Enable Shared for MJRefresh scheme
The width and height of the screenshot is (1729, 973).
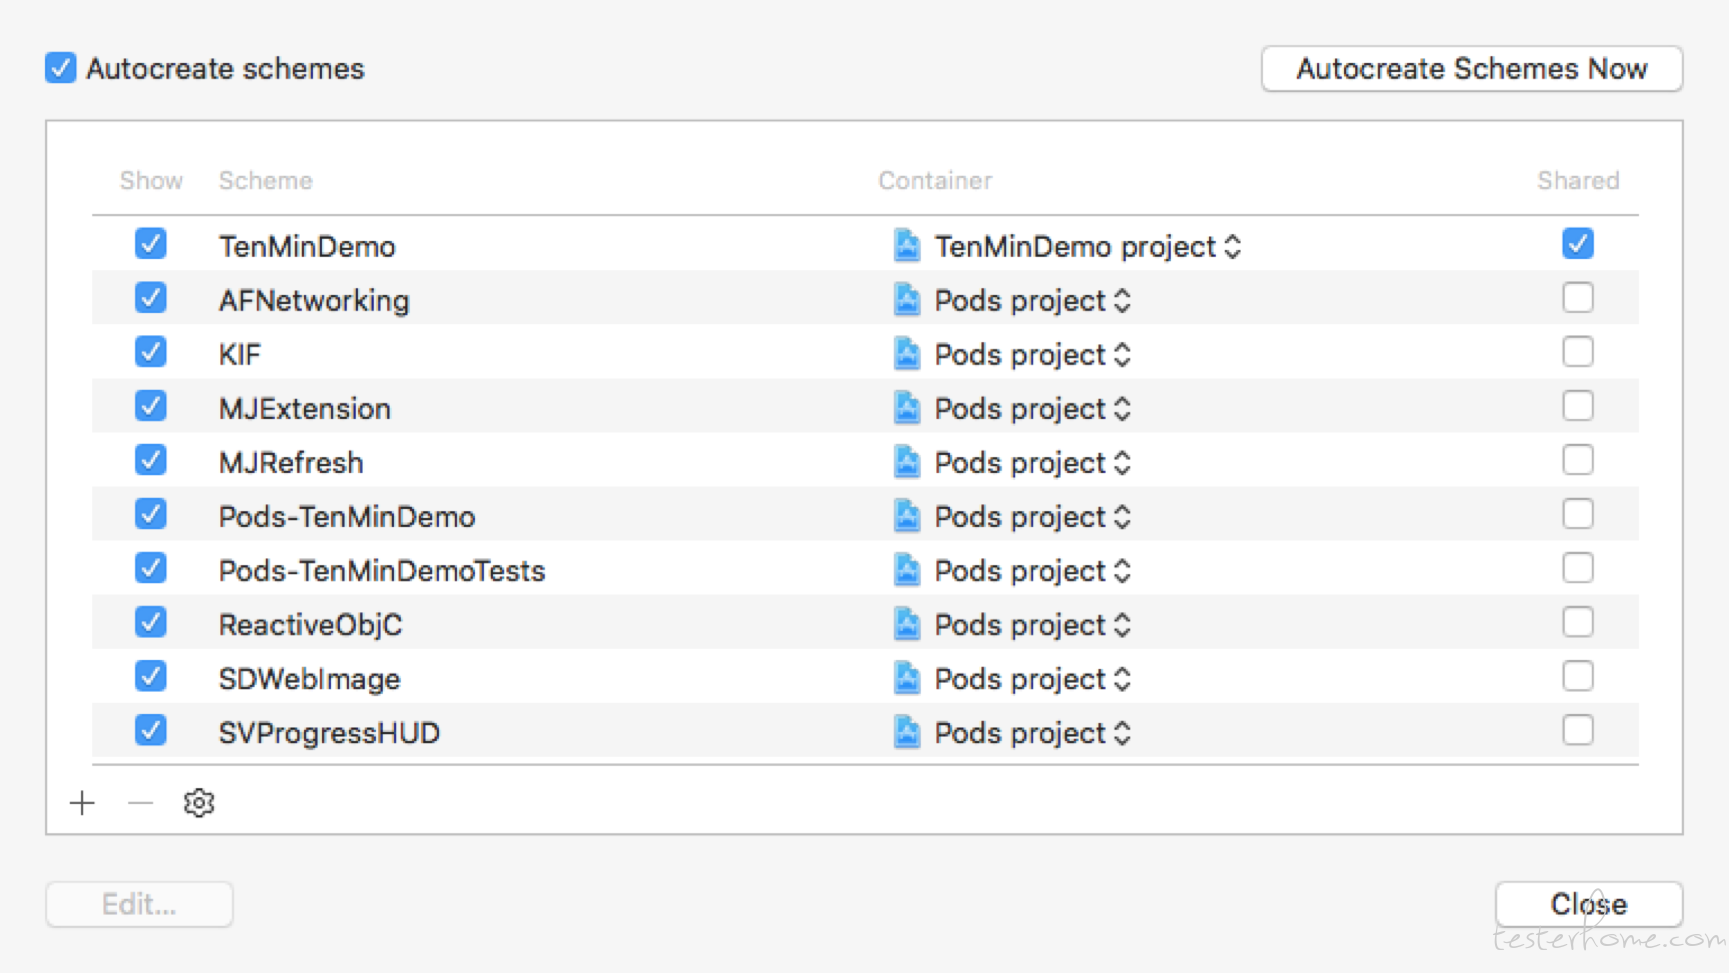coord(1578,460)
